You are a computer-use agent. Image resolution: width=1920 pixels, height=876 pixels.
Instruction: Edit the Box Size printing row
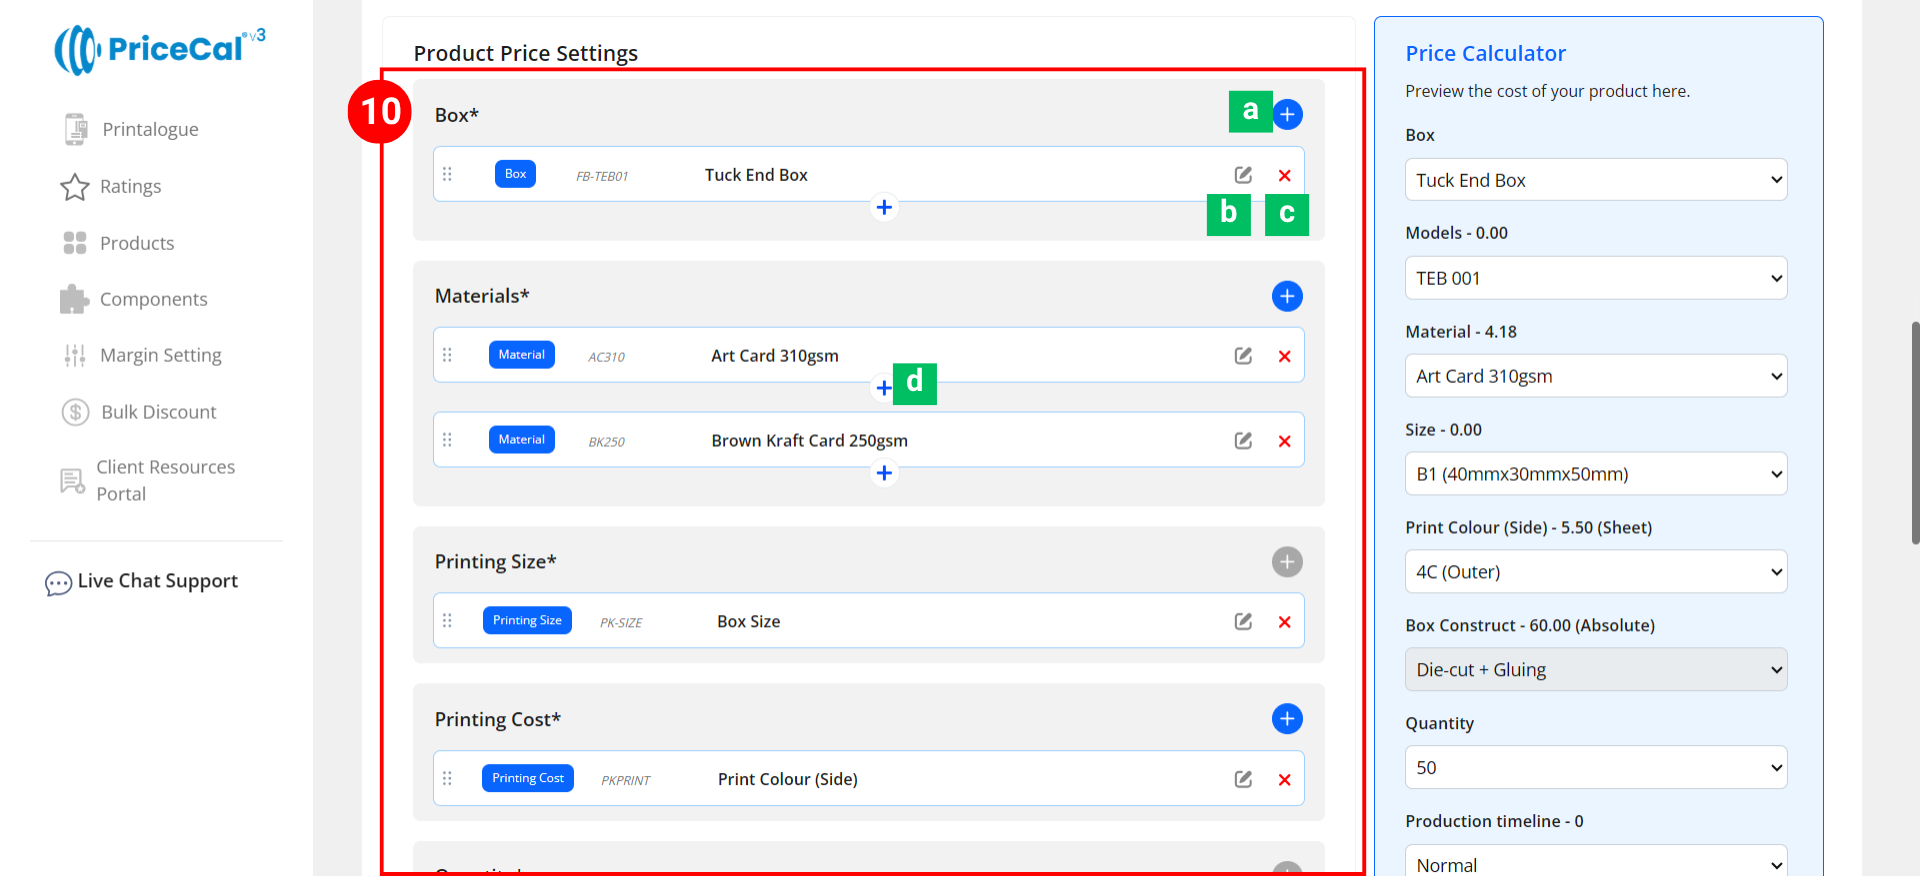click(x=1243, y=621)
